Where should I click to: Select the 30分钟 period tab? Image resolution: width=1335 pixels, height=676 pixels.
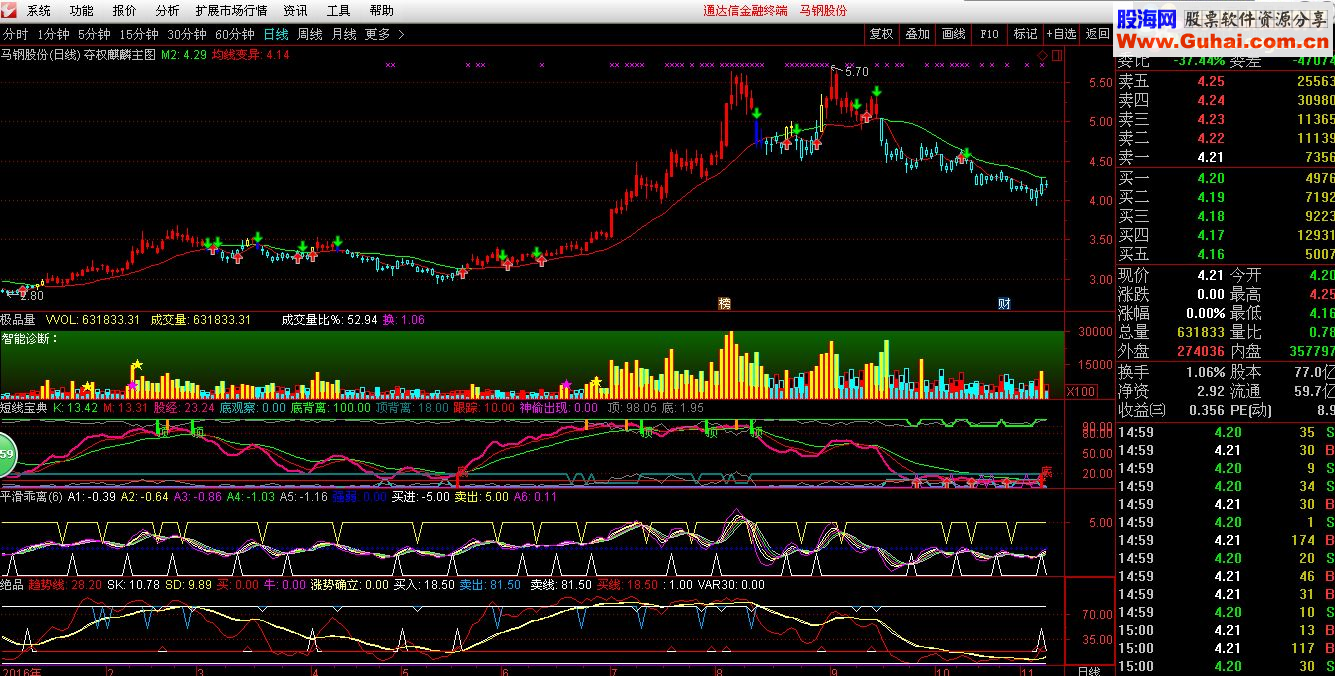pos(186,34)
